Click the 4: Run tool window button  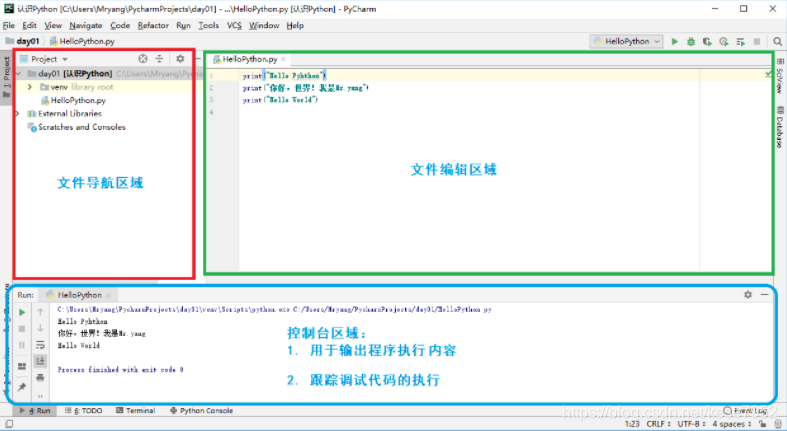(x=35, y=410)
